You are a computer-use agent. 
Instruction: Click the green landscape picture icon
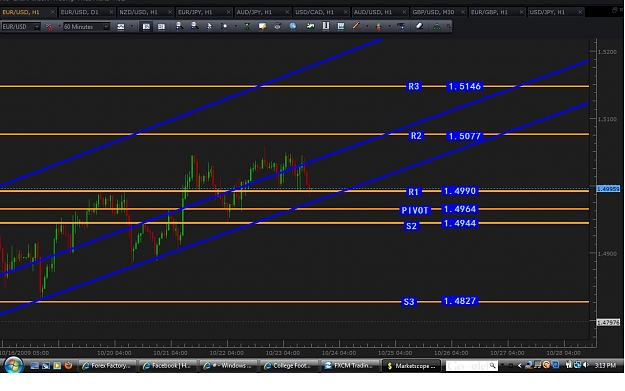pos(311,26)
